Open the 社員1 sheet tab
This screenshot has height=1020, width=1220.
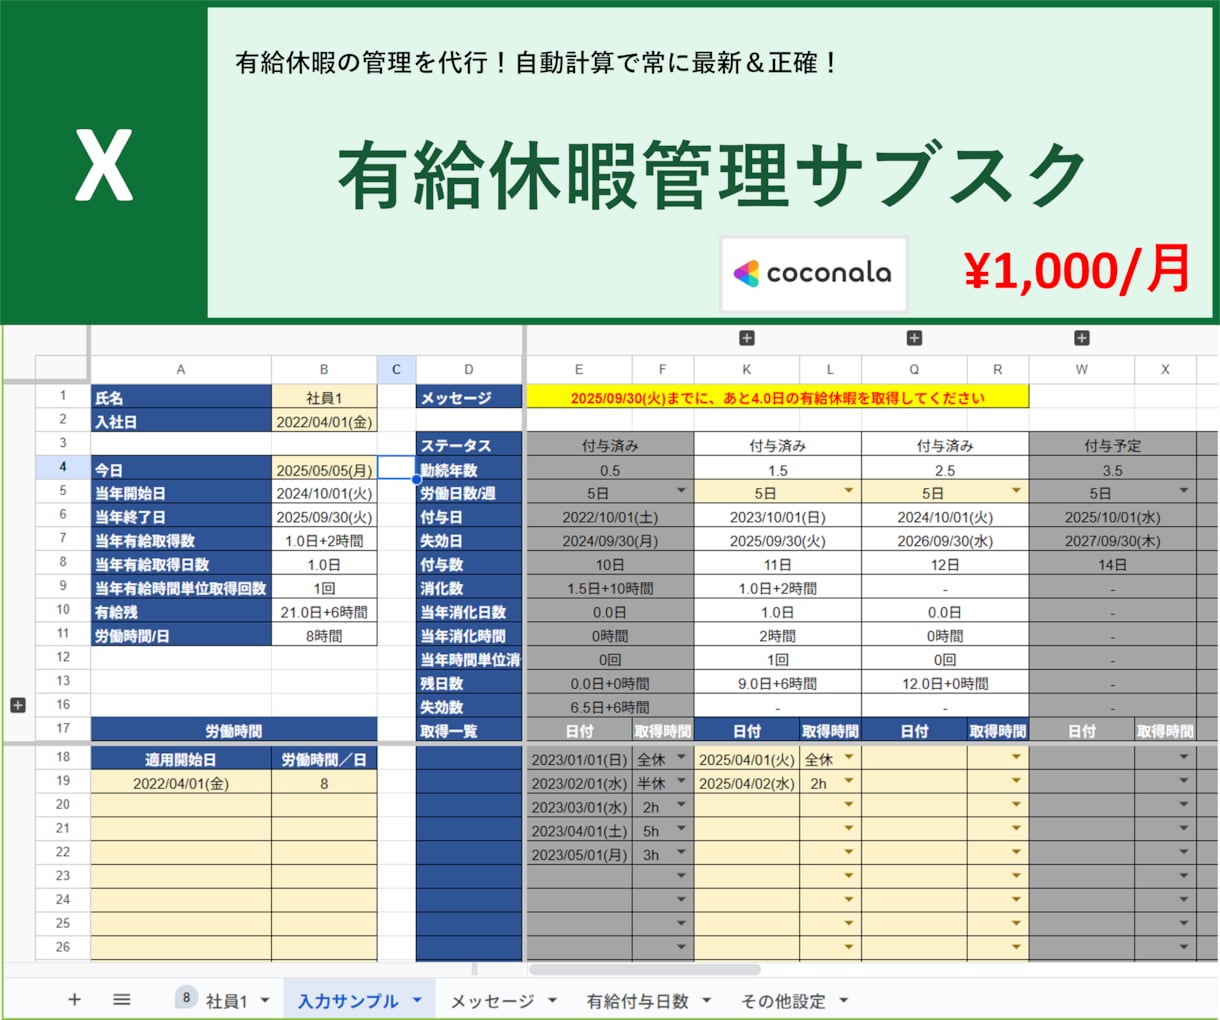point(226,1000)
